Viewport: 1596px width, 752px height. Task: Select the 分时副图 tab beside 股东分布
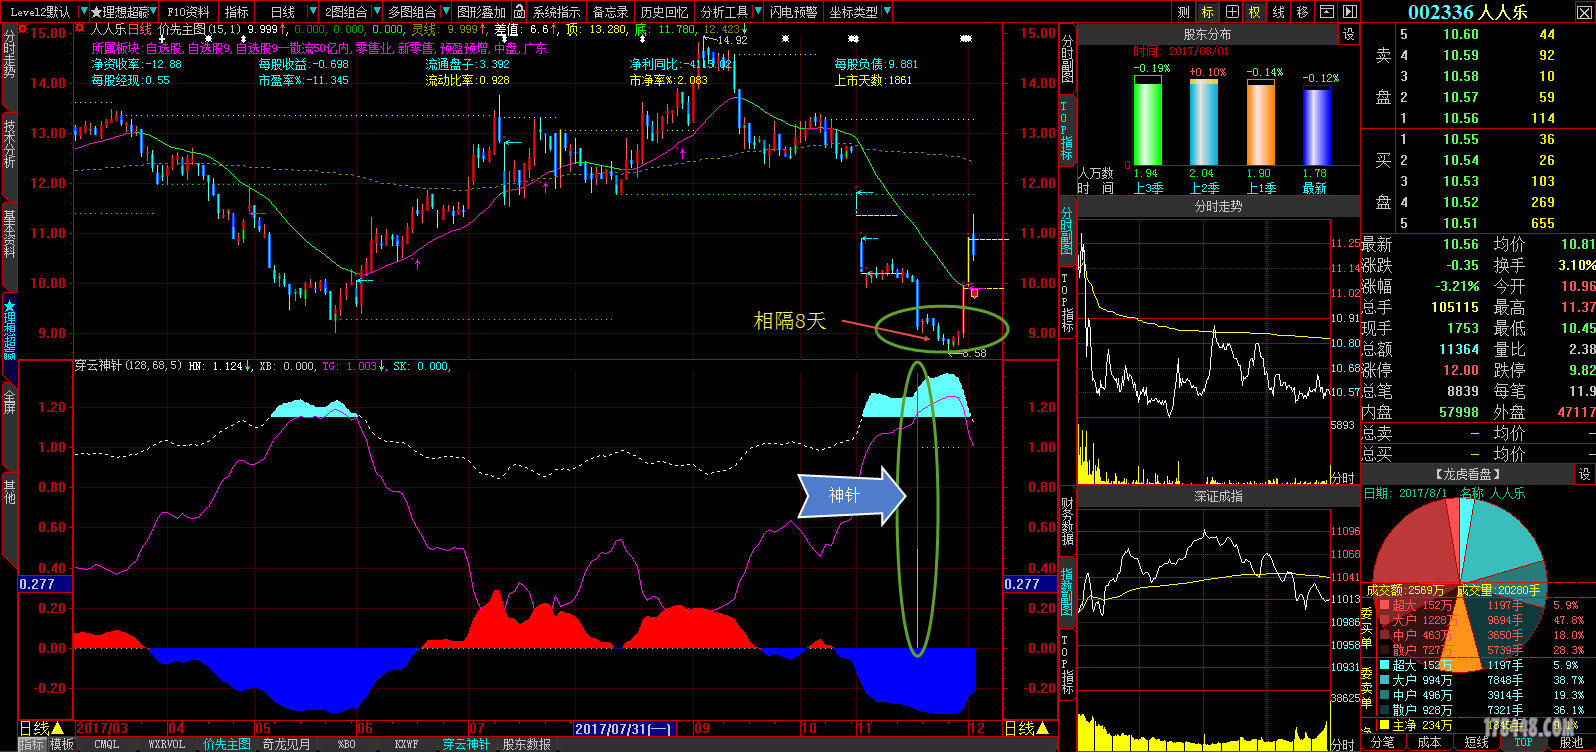click(x=1067, y=58)
